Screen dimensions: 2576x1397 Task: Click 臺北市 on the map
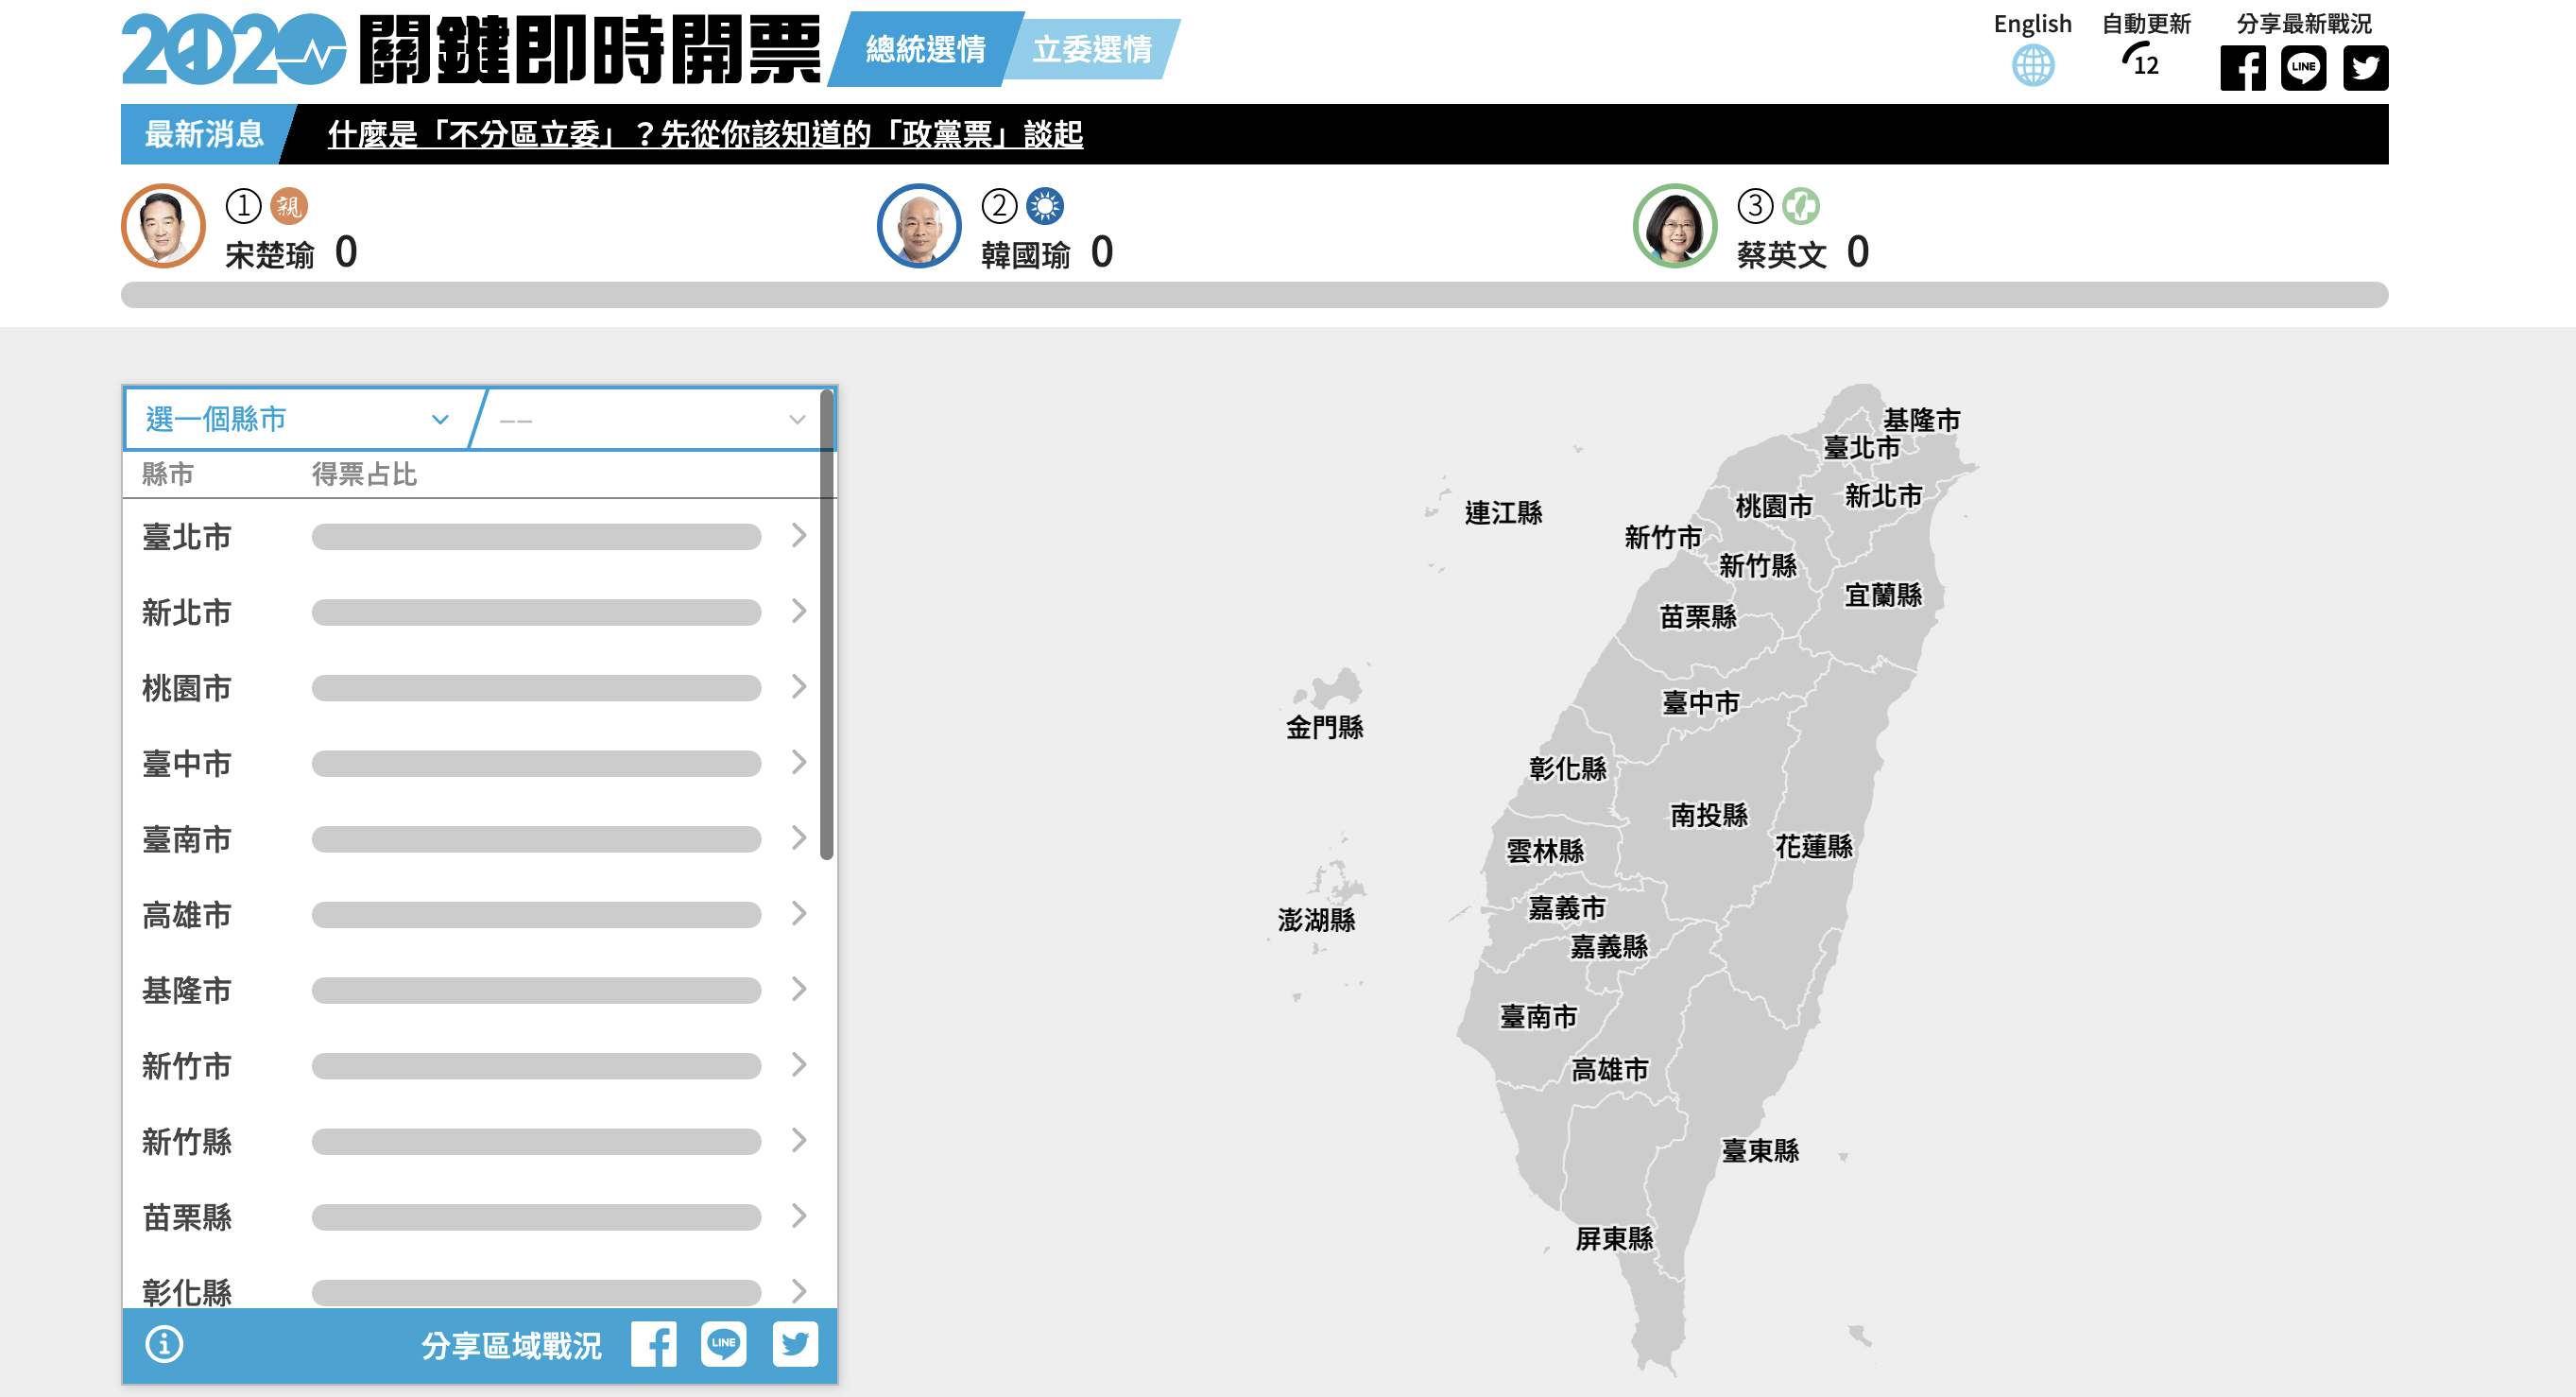click(x=1862, y=447)
